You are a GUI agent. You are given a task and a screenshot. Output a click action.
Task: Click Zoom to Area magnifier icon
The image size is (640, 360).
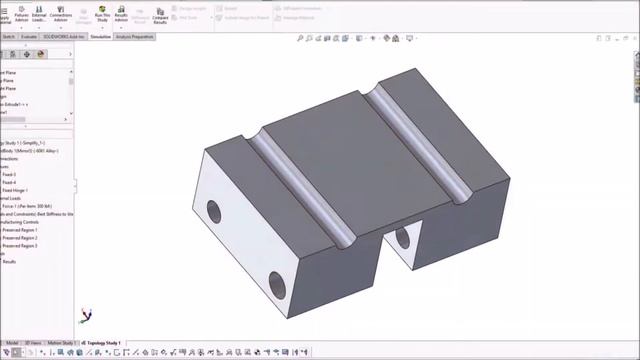[309, 38]
